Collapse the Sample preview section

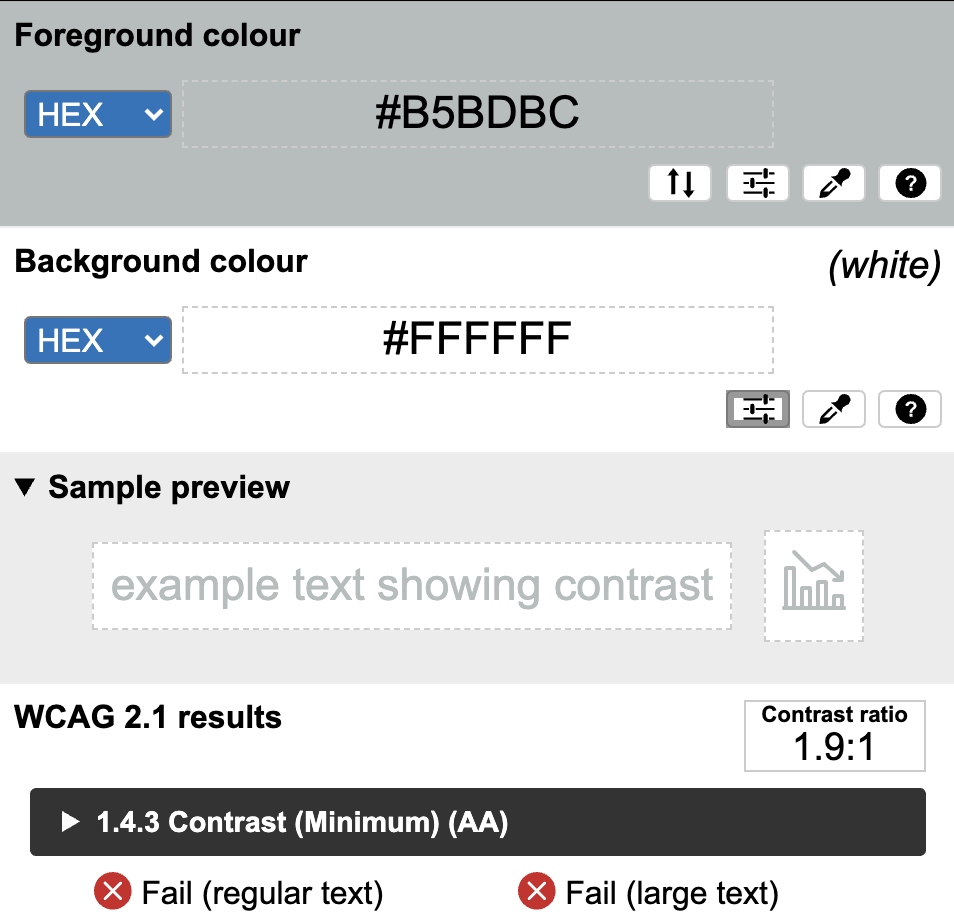[x=154, y=487]
